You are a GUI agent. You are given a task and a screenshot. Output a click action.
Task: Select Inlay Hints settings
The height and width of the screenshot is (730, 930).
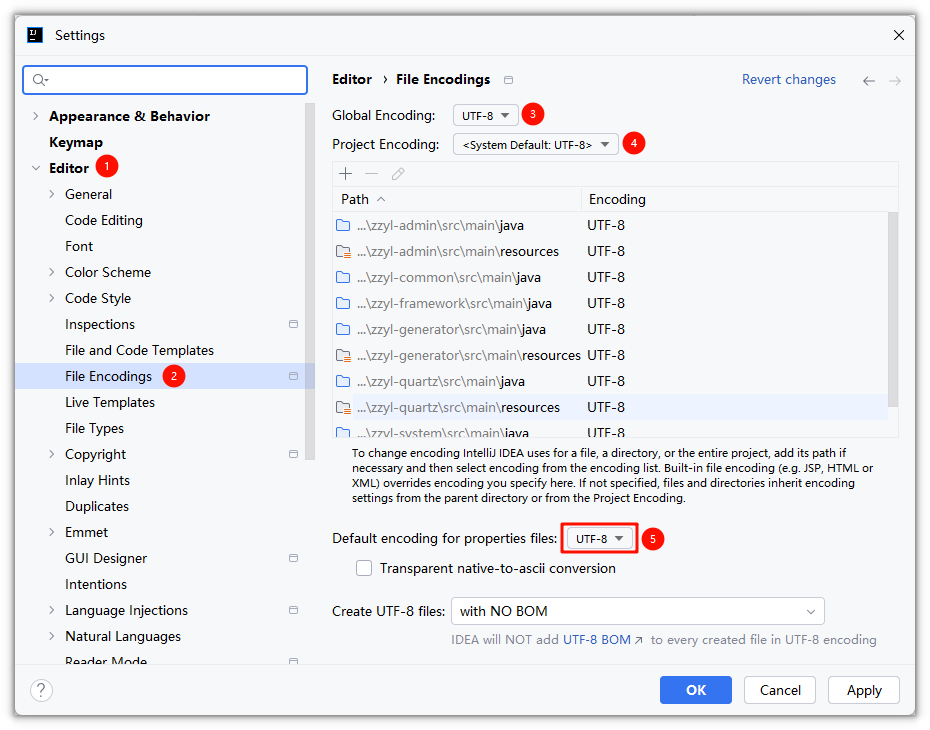pyautogui.click(x=97, y=480)
